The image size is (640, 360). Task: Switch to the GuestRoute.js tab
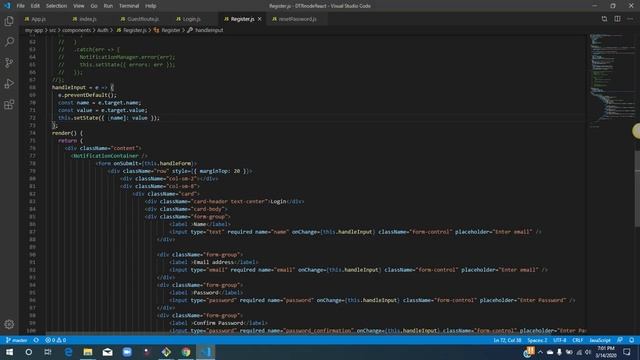143,19
